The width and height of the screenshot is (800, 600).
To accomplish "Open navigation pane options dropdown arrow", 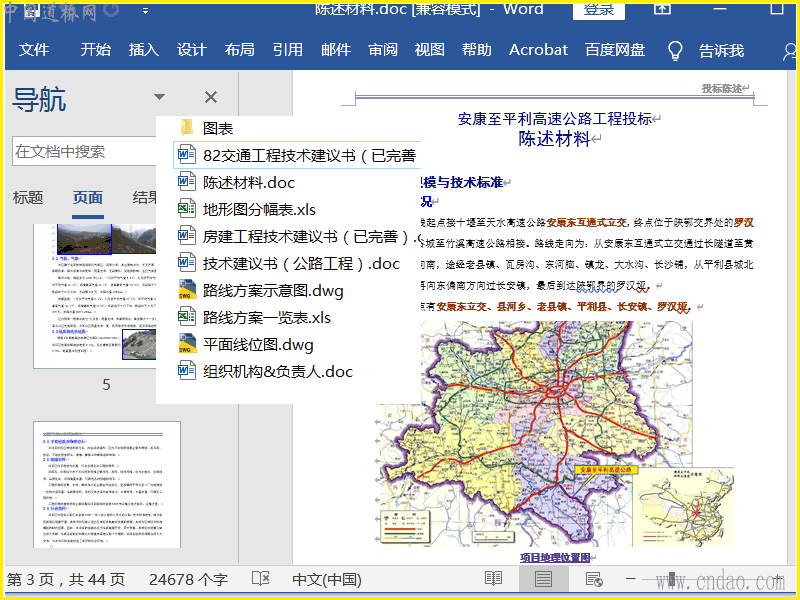I will [x=159, y=97].
